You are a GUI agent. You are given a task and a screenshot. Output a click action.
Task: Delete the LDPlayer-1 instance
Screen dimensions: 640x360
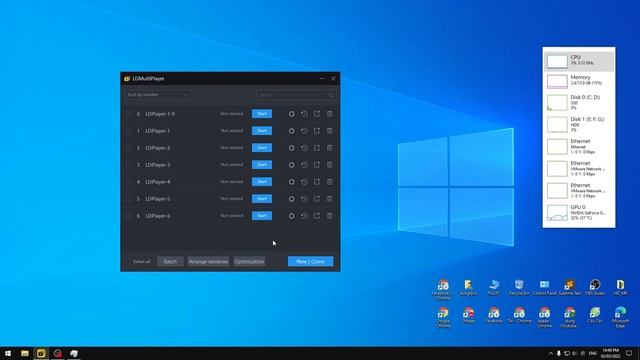(x=329, y=131)
